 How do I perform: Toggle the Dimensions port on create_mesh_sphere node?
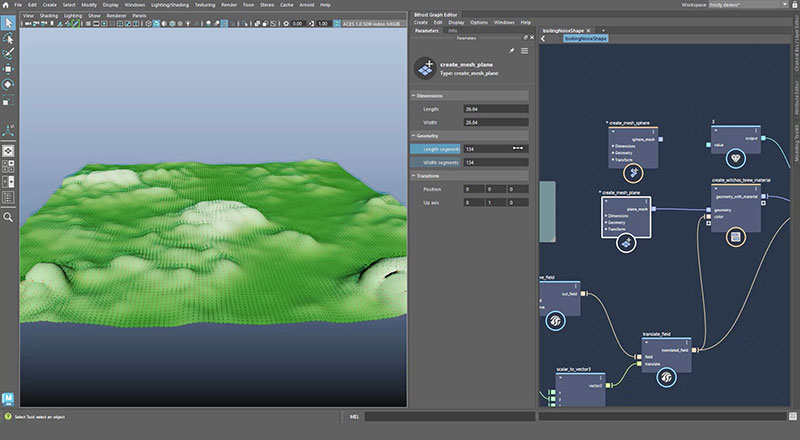pyautogui.click(x=613, y=146)
